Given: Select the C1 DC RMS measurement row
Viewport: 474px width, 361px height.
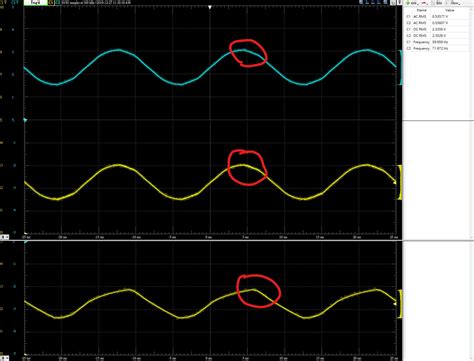Looking at the screenshot, I should click(x=437, y=29).
